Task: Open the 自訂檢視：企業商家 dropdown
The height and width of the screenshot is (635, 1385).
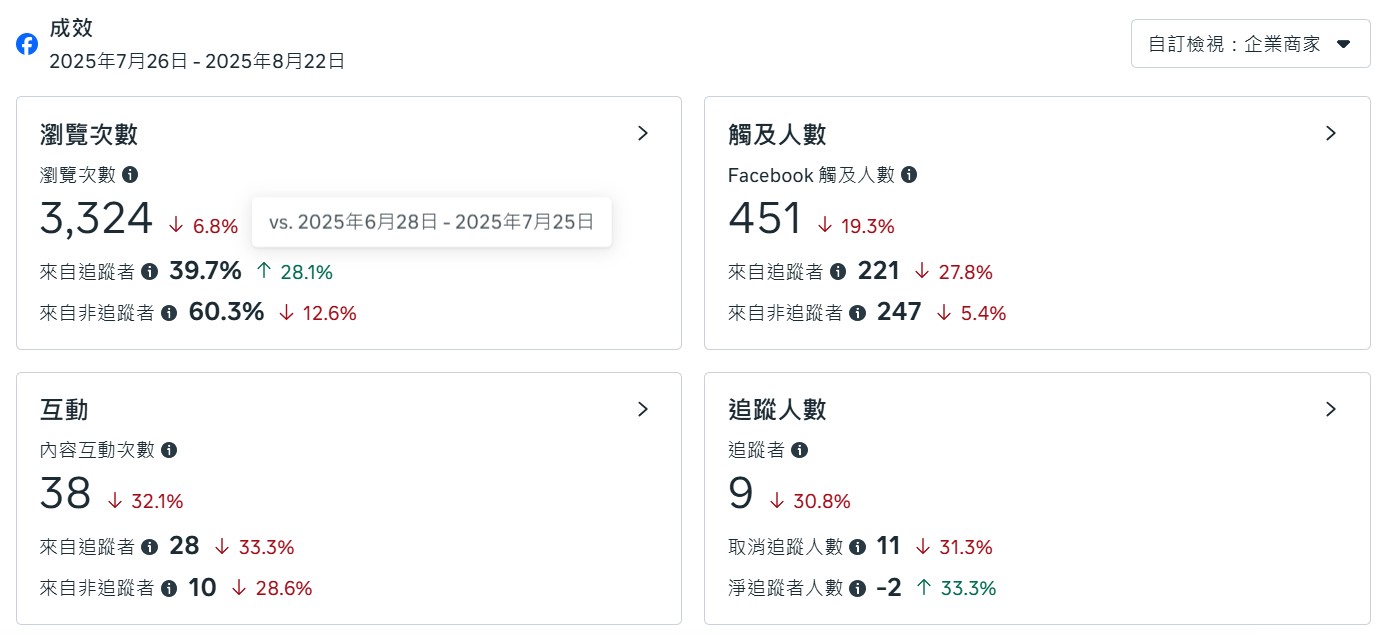Action: (x=1250, y=44)
